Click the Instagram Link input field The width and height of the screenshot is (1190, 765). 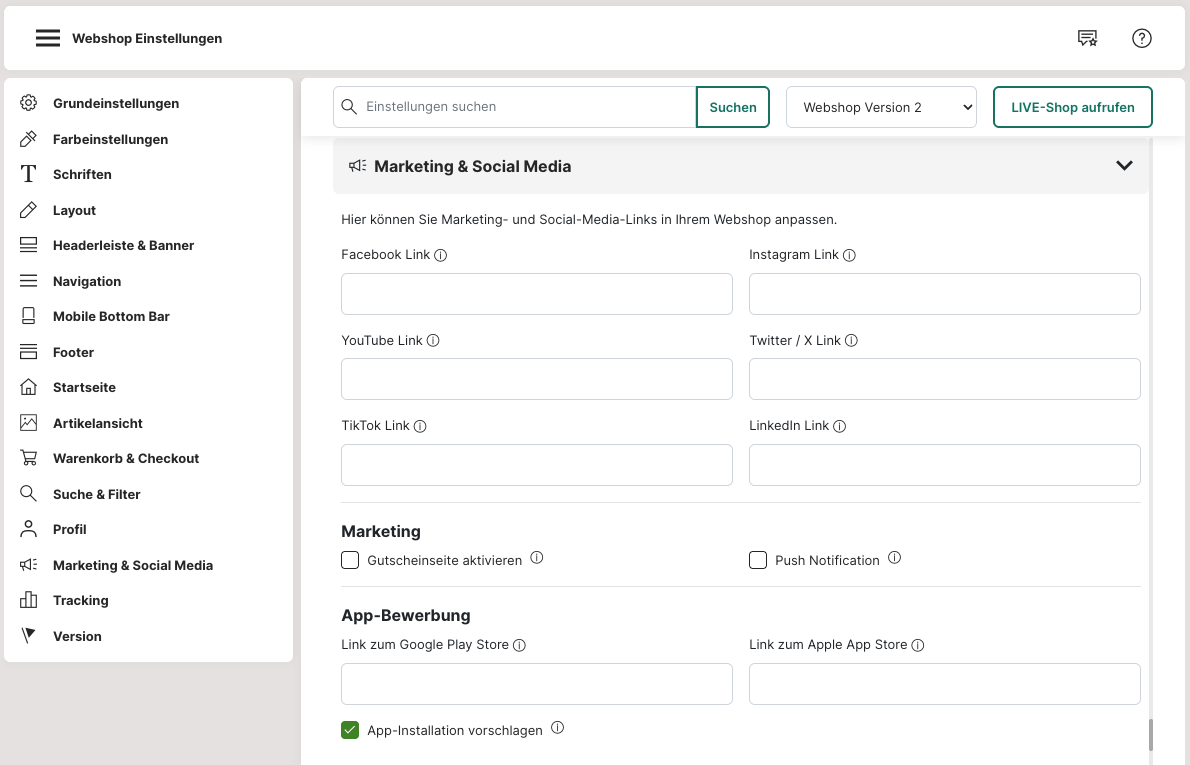click(944, 294)
